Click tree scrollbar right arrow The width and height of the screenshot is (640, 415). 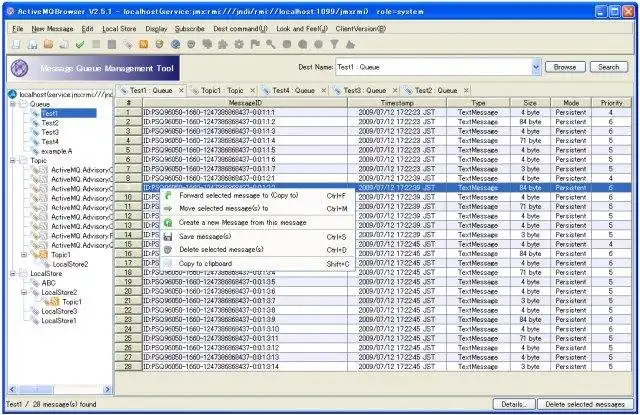[x=108, y=389]
